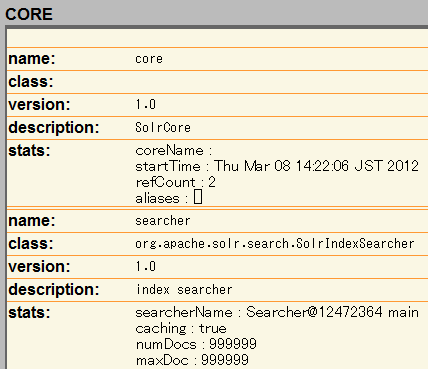This screenshot has width=428, height=369.
Task: Click the CORE section heading
Action: pos(29,14)
